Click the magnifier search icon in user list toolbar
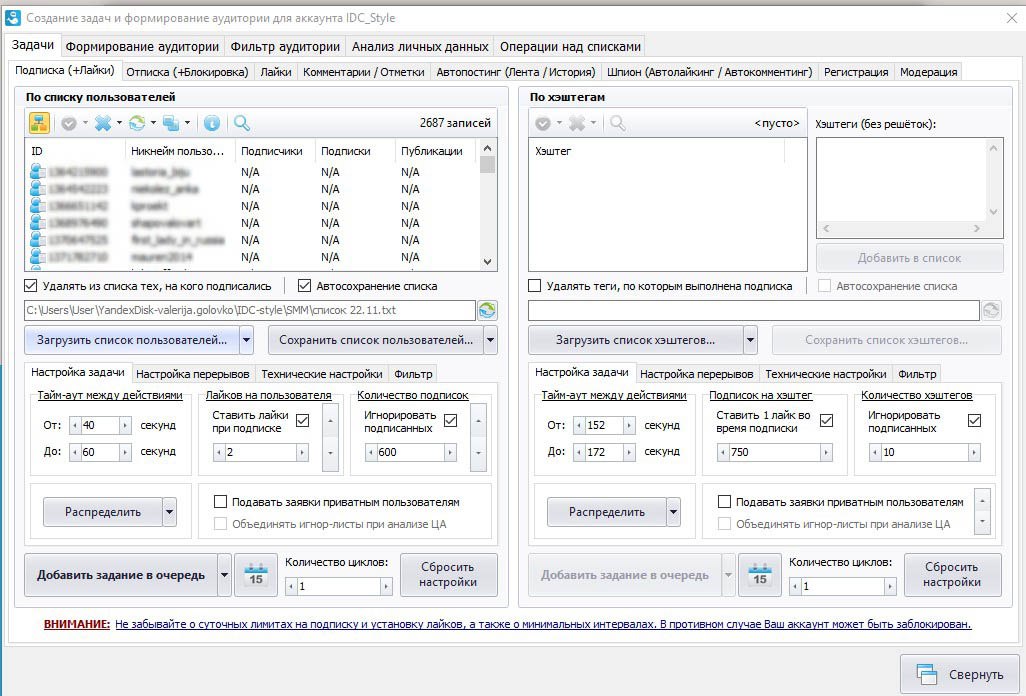Viewport: 1026px width, 696px height. [x=241, y=122]
